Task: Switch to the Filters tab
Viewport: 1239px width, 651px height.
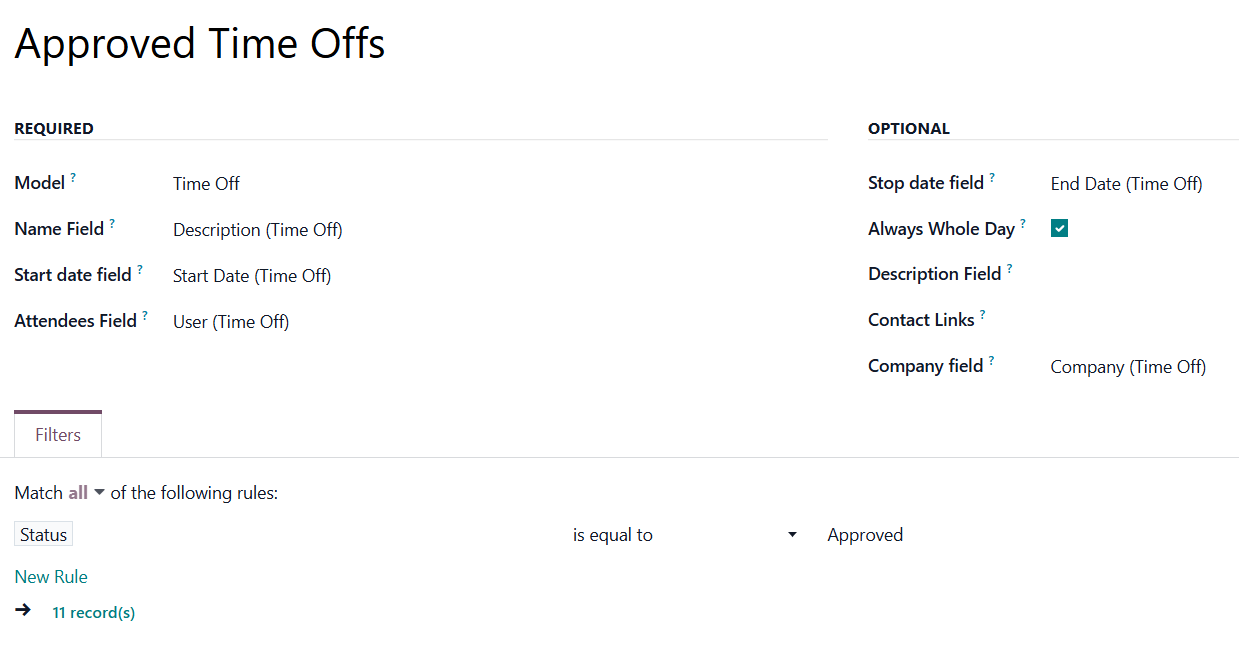Action: (58, 435)
